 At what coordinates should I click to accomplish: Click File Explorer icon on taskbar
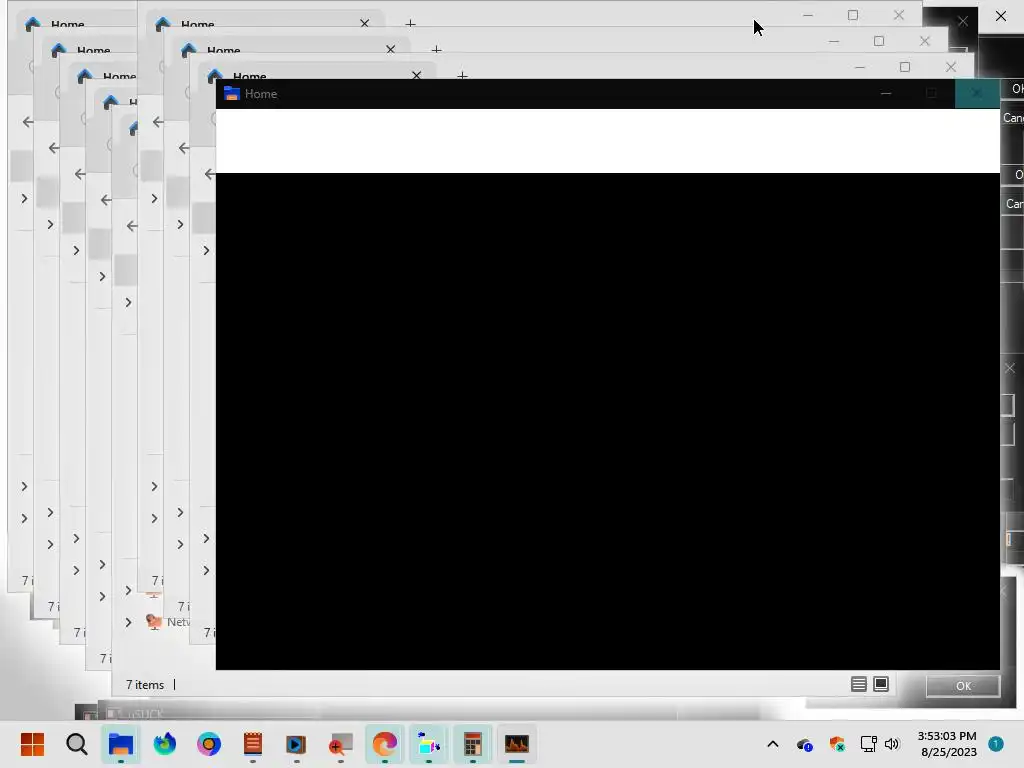tap(121, 744)
